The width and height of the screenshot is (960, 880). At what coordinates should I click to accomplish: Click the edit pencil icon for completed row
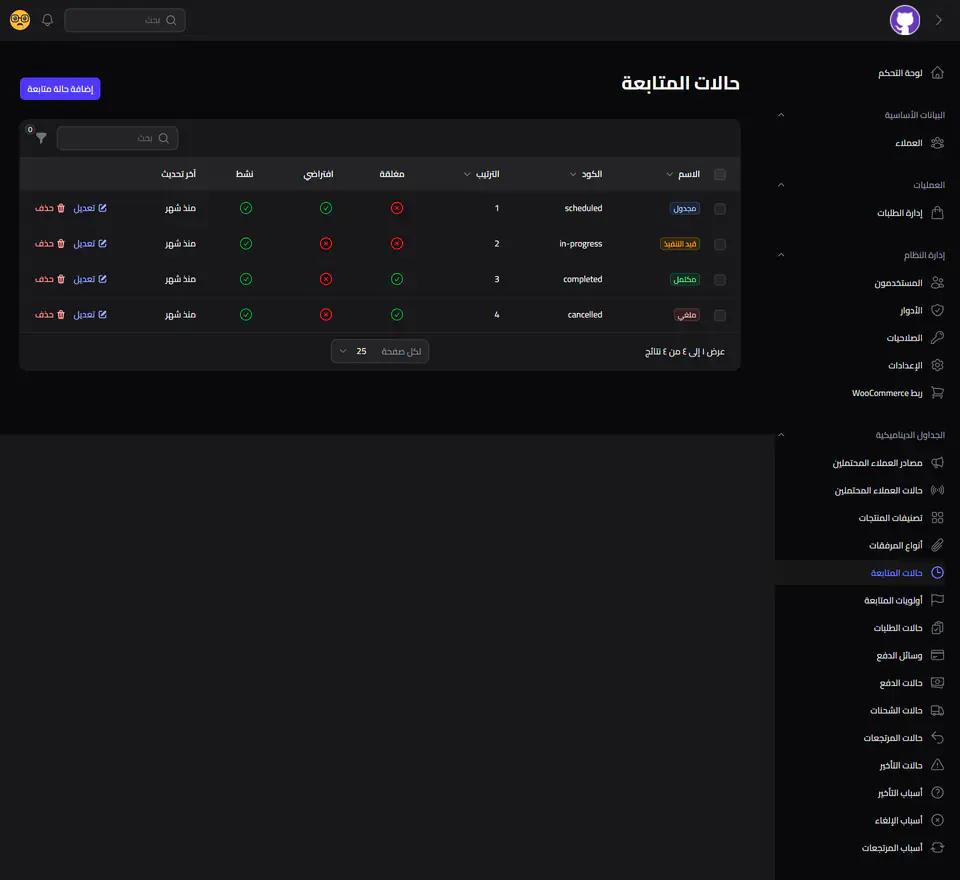pos(102,279)
